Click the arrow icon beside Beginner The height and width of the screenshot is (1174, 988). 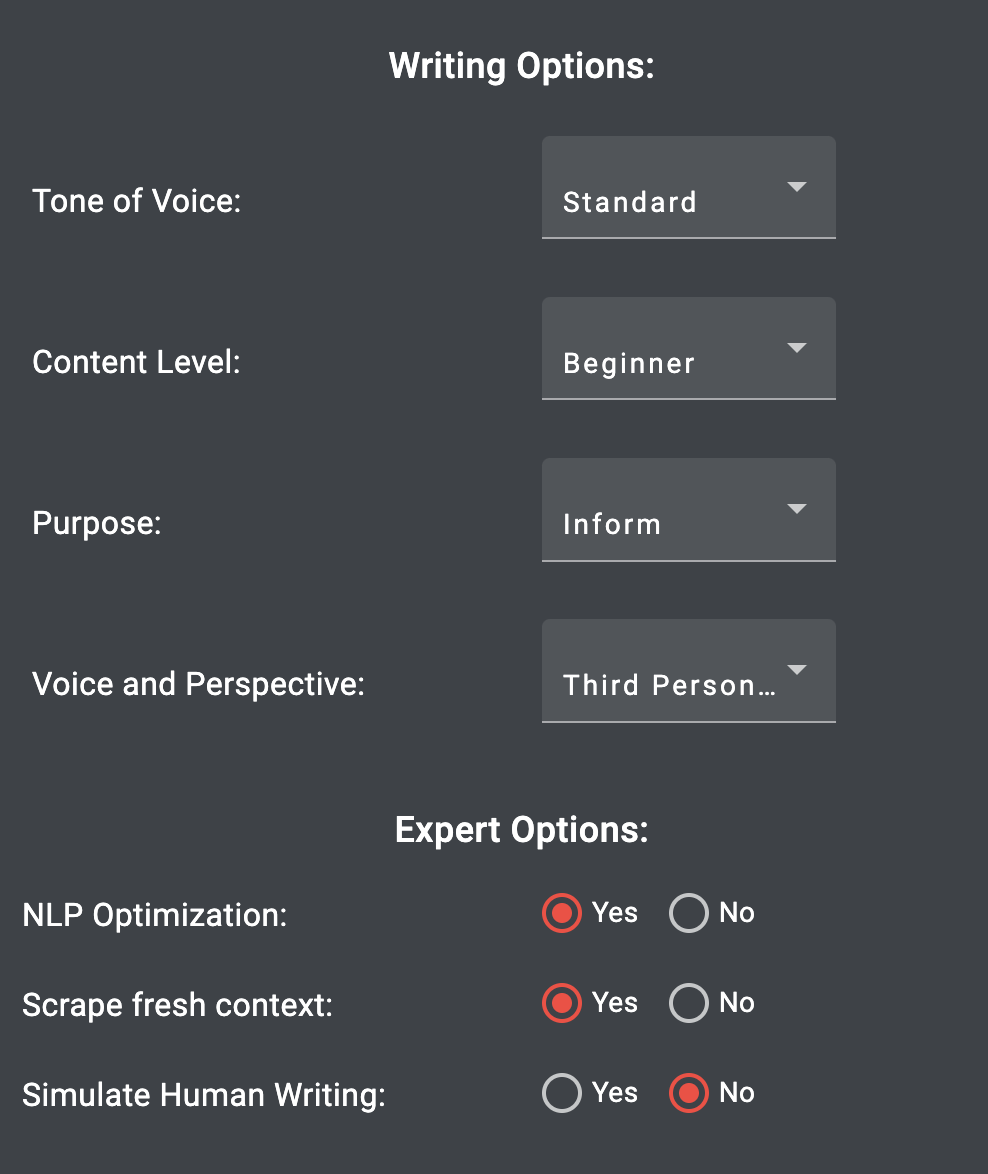797,348
